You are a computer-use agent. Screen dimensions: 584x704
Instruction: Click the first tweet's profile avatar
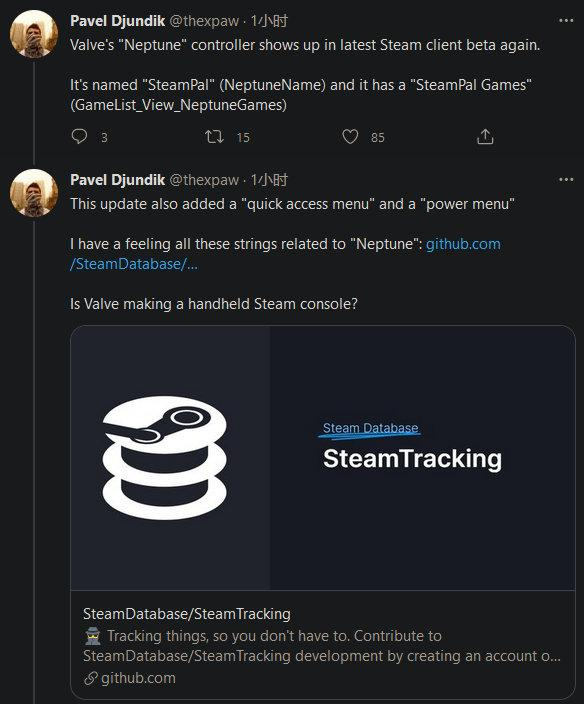(x=34, y=34)
